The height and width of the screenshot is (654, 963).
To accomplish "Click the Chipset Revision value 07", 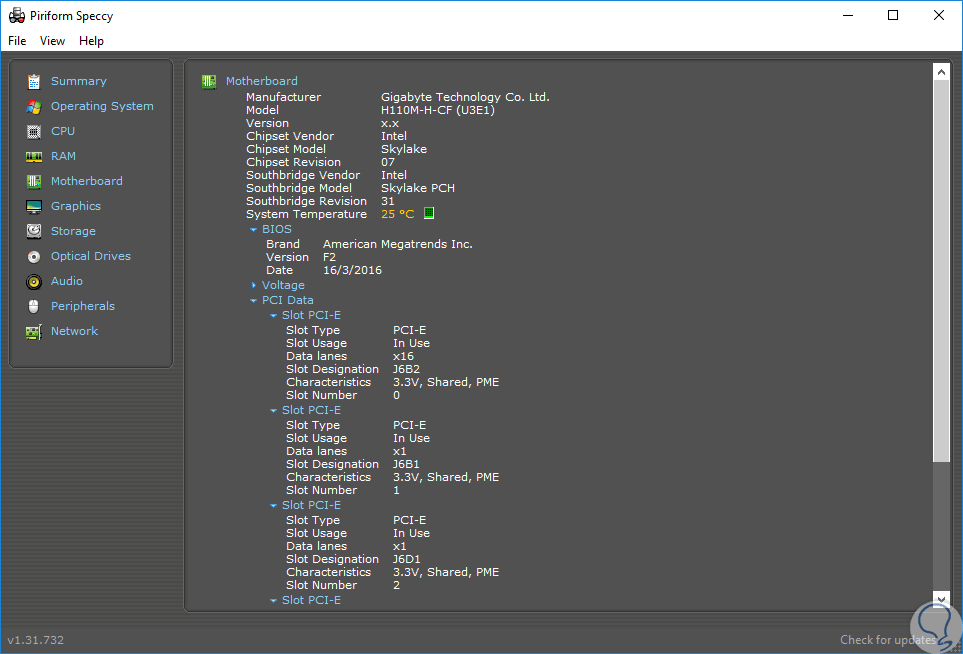I will click(388, 162).
